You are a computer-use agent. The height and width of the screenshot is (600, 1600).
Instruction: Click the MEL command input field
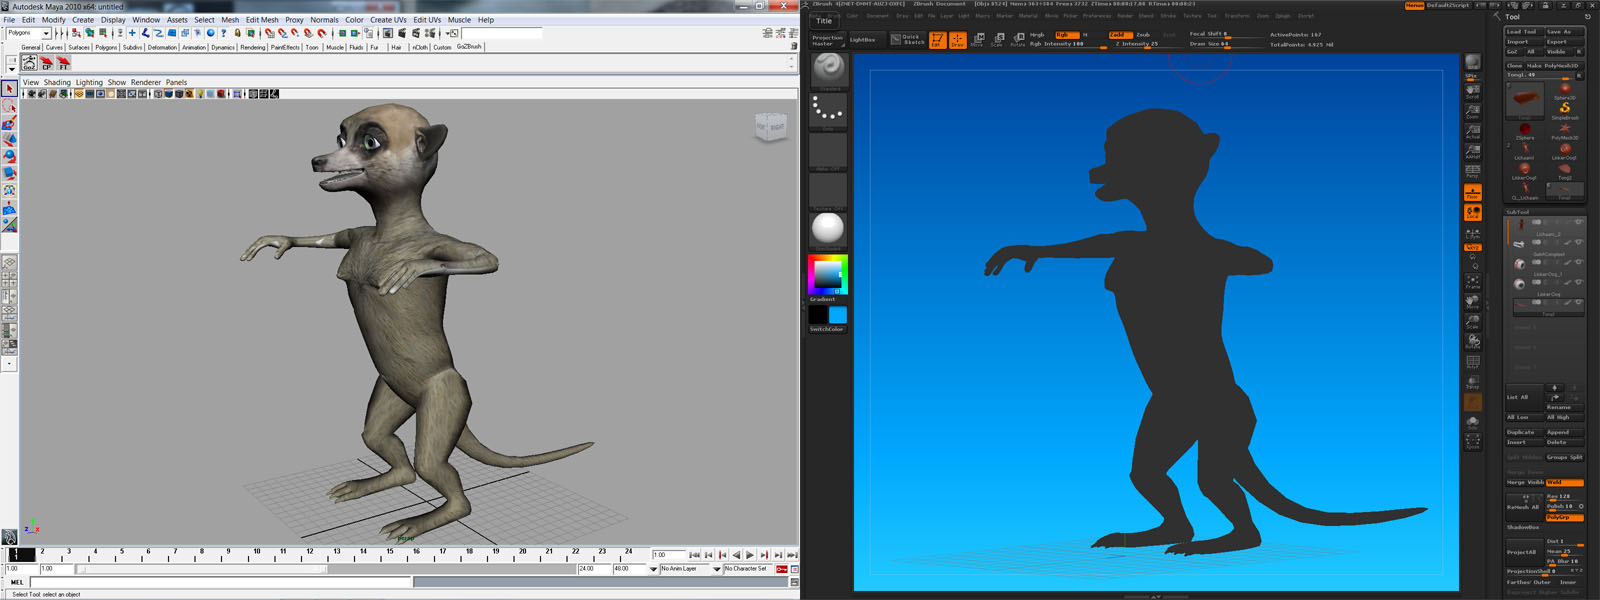(220, 582)
